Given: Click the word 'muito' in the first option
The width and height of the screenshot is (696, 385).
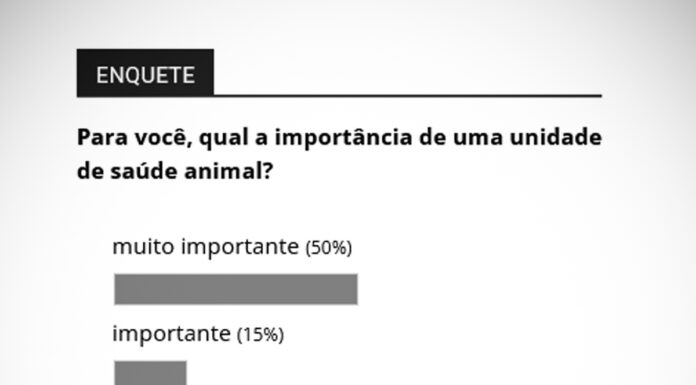Looking at the screenshot, I should pyautogui.click(x=143, y=246).
